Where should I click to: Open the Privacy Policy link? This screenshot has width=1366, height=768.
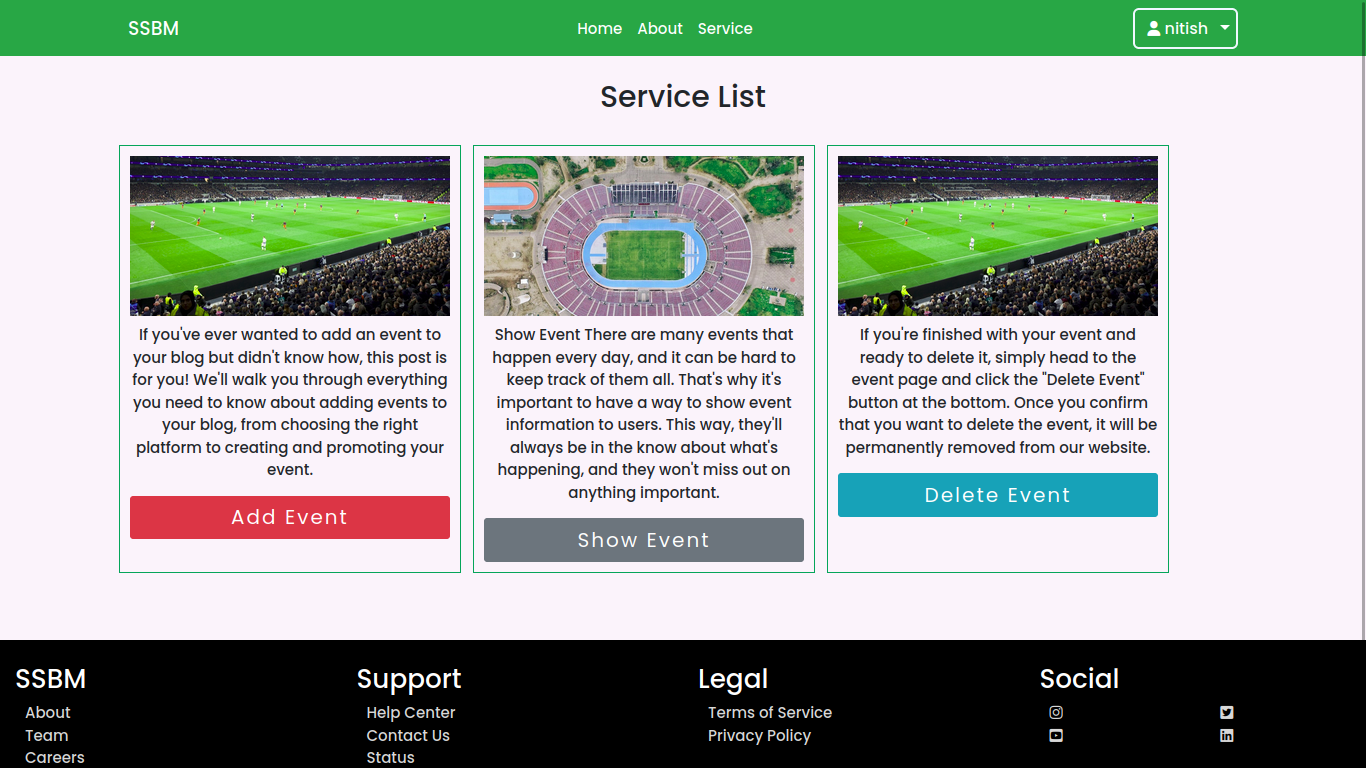point(759,736)
